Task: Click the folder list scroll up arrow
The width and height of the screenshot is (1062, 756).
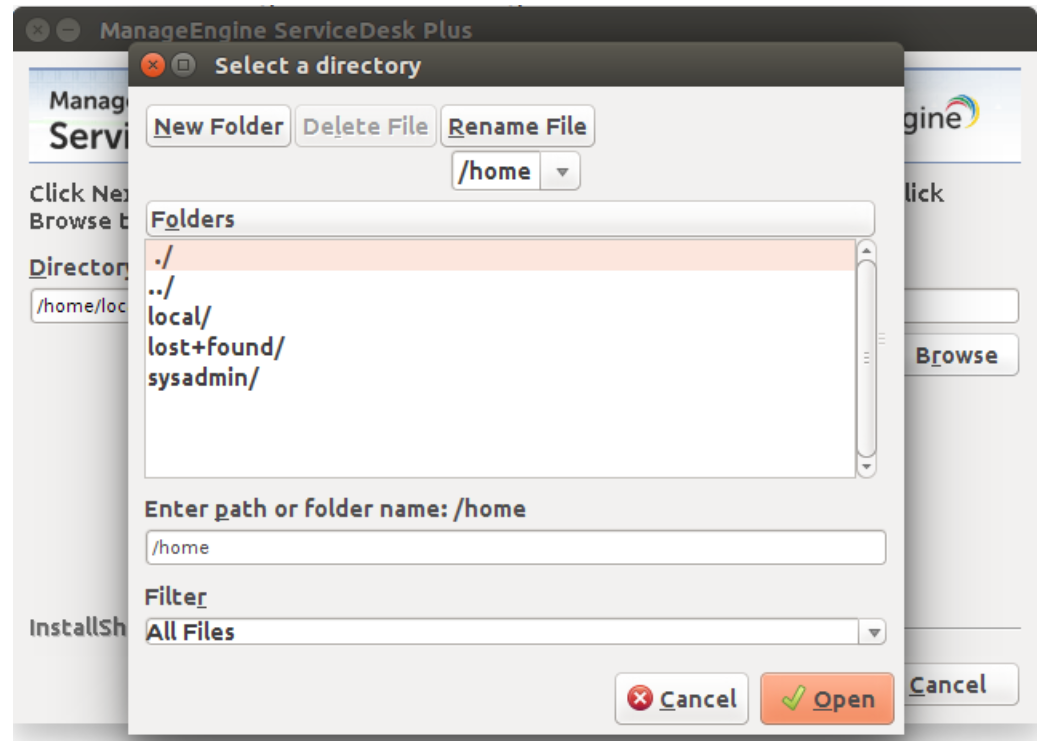Action: coord(866,250)
